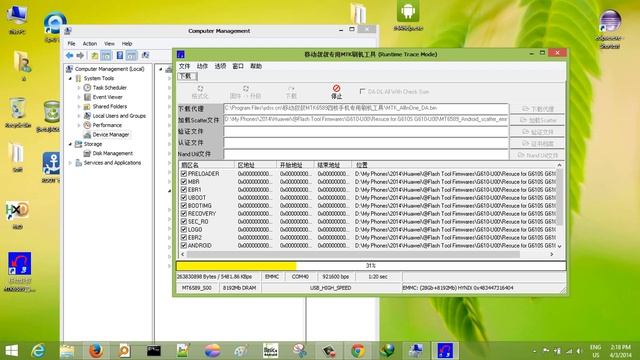Click blue Help icon in Computer Management toolbar

pos(120,55)
